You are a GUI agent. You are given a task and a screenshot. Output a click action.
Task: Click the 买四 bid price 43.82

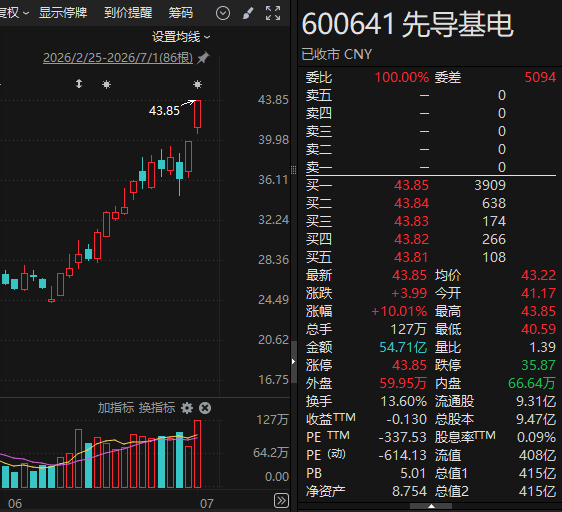coord(411,239)
